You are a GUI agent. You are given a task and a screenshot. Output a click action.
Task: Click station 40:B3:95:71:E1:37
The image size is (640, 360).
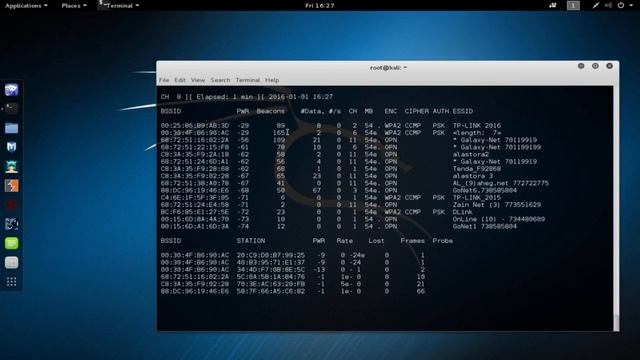pos(271,263)
